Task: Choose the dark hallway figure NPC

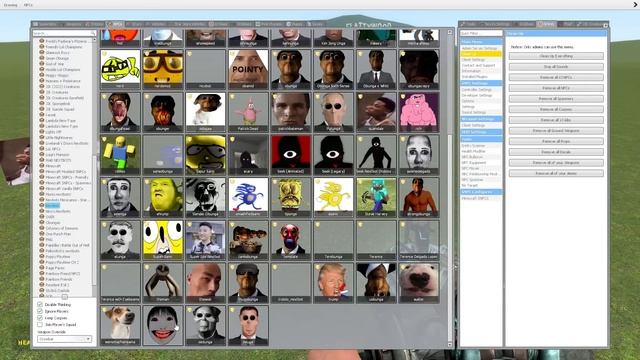Action: click(248, 154)
